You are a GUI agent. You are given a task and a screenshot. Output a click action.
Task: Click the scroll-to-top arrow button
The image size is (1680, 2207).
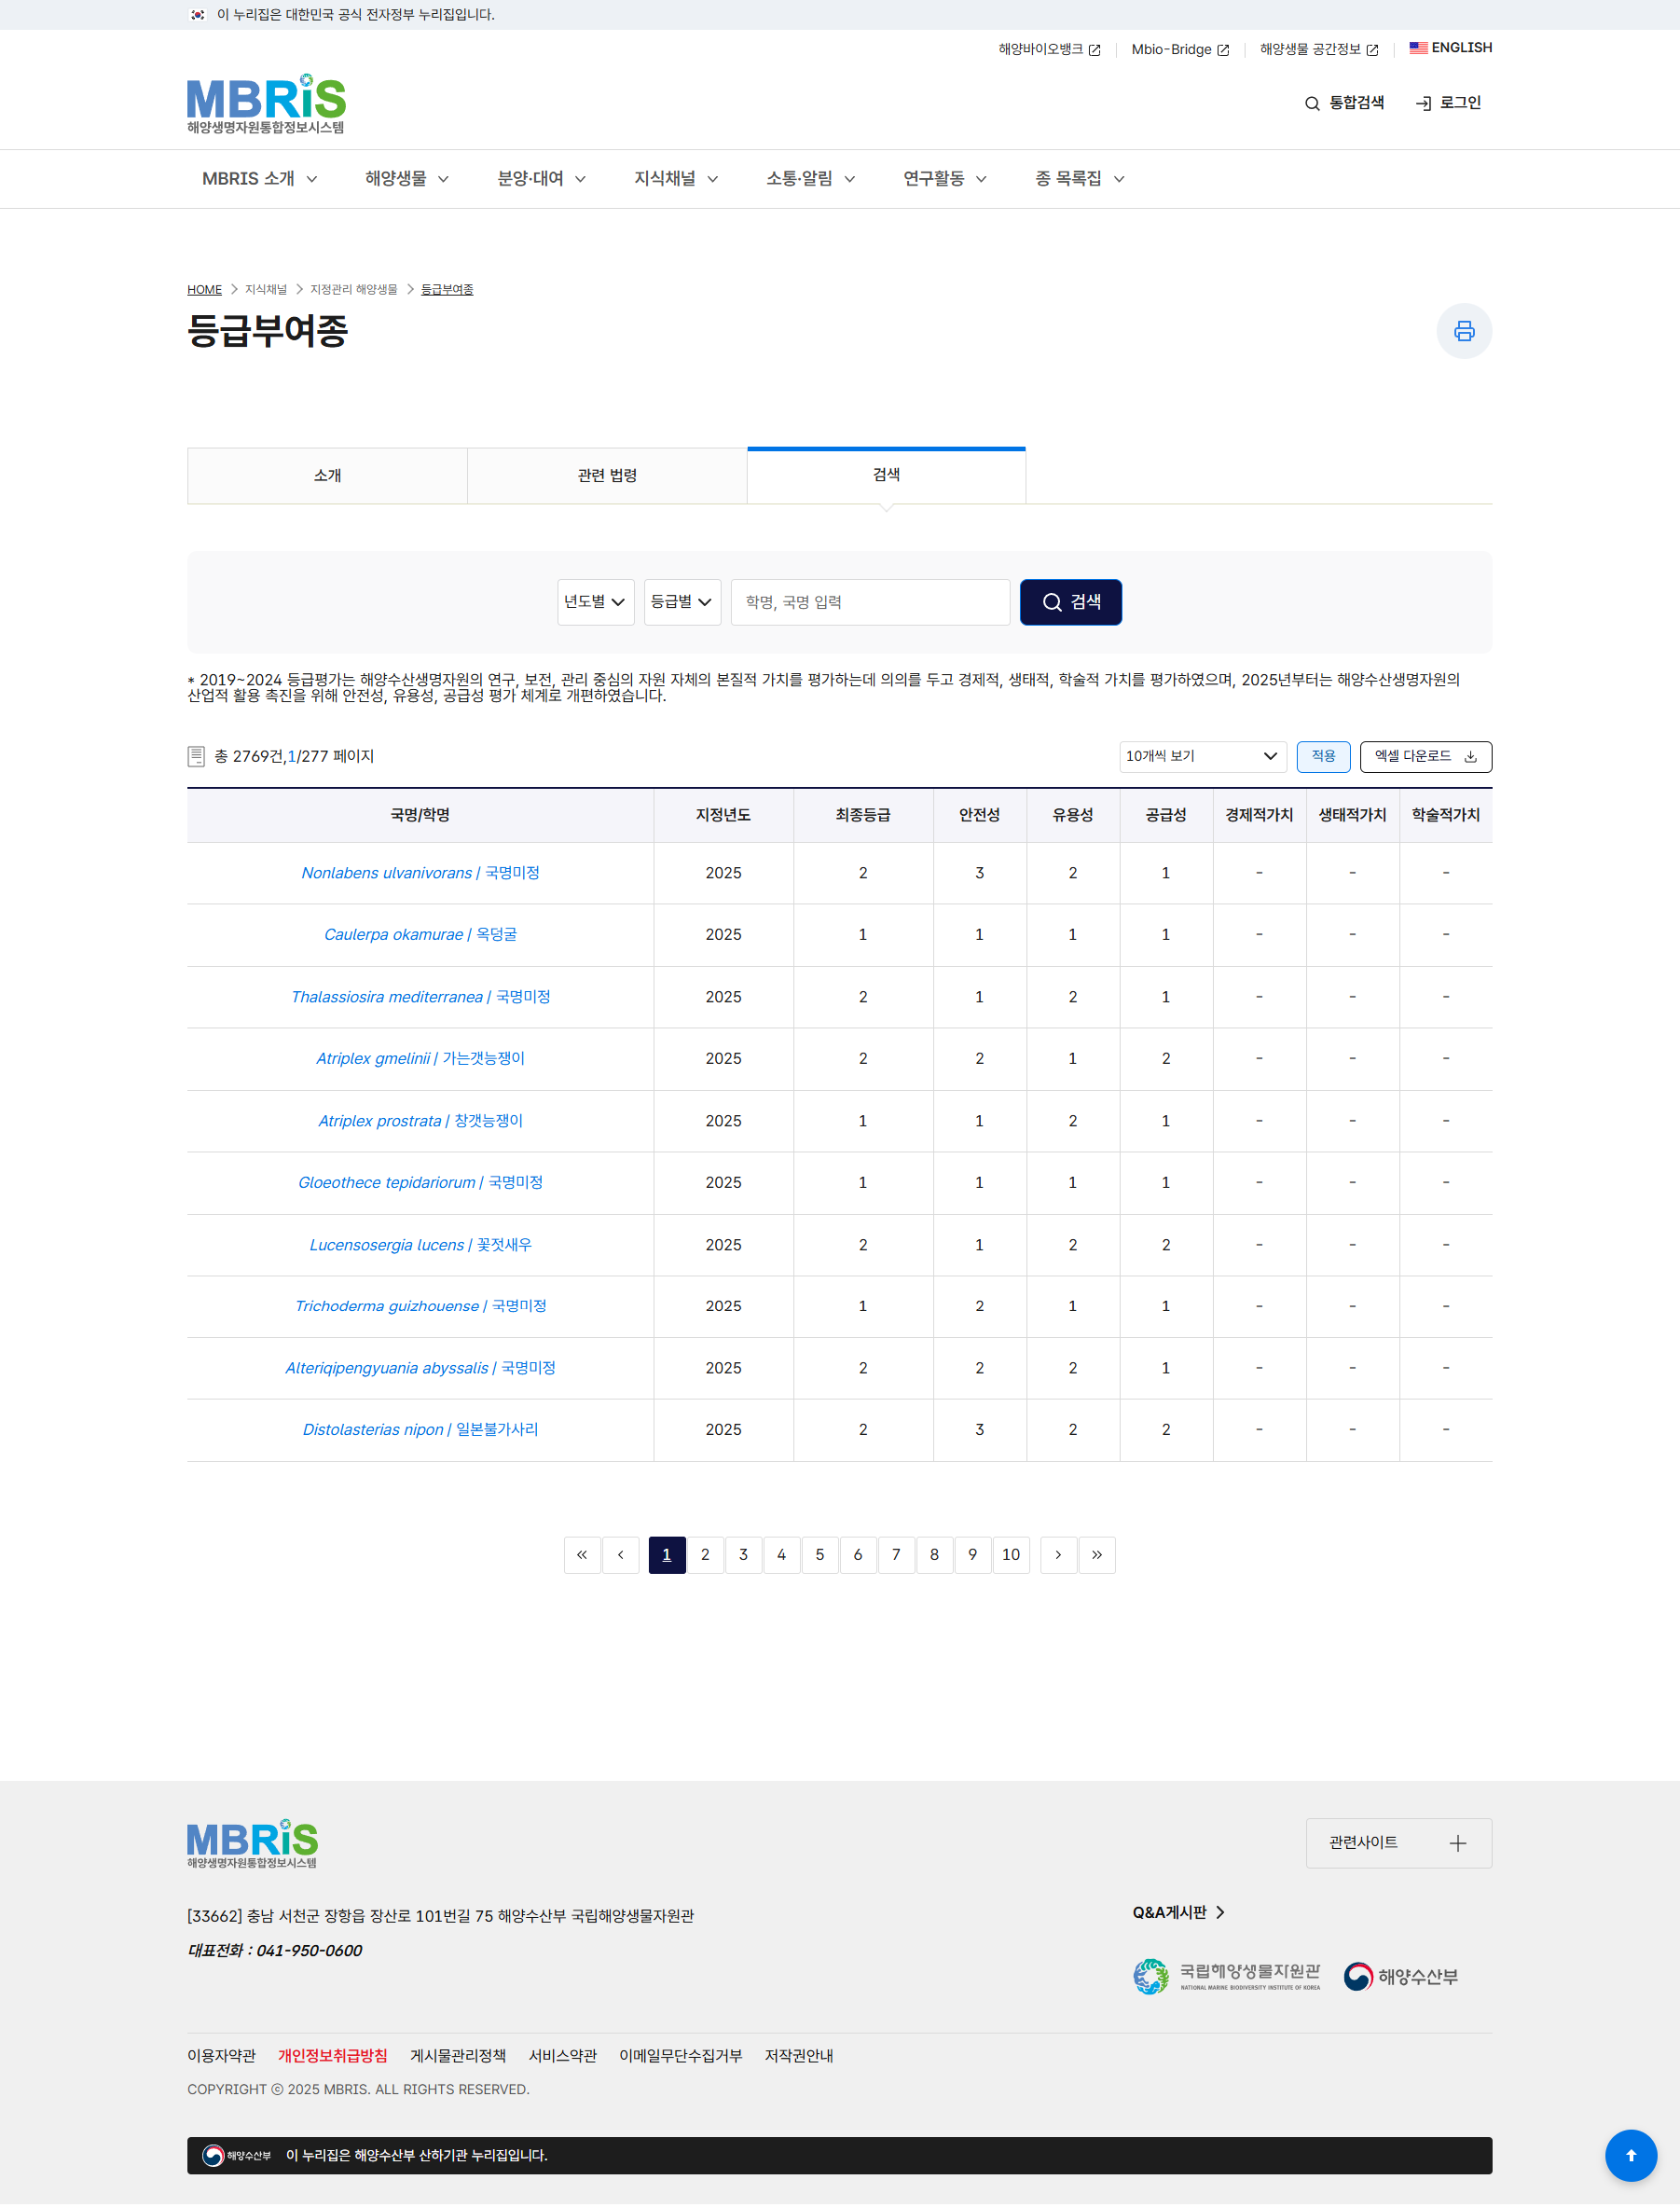1630,2155
